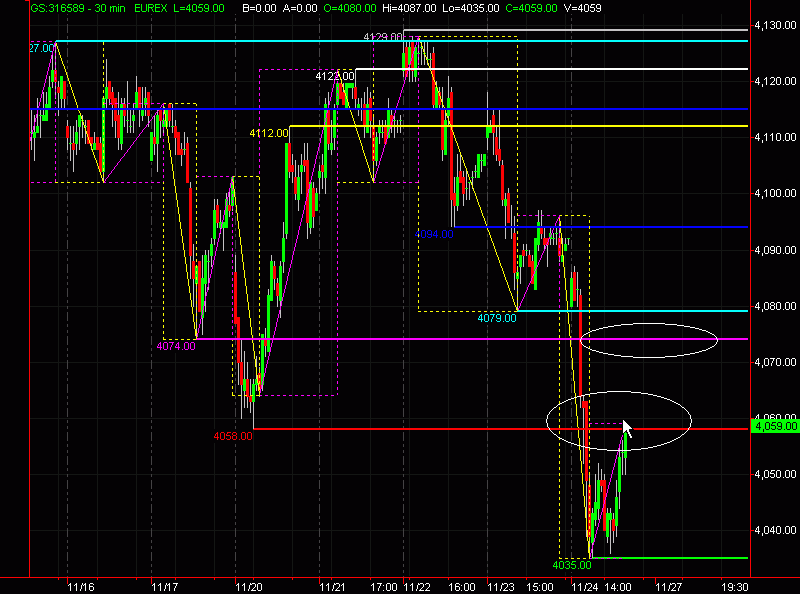Click the 4094.00 blue level label
Screen dimensions: 800x594
tap(434, 234)
